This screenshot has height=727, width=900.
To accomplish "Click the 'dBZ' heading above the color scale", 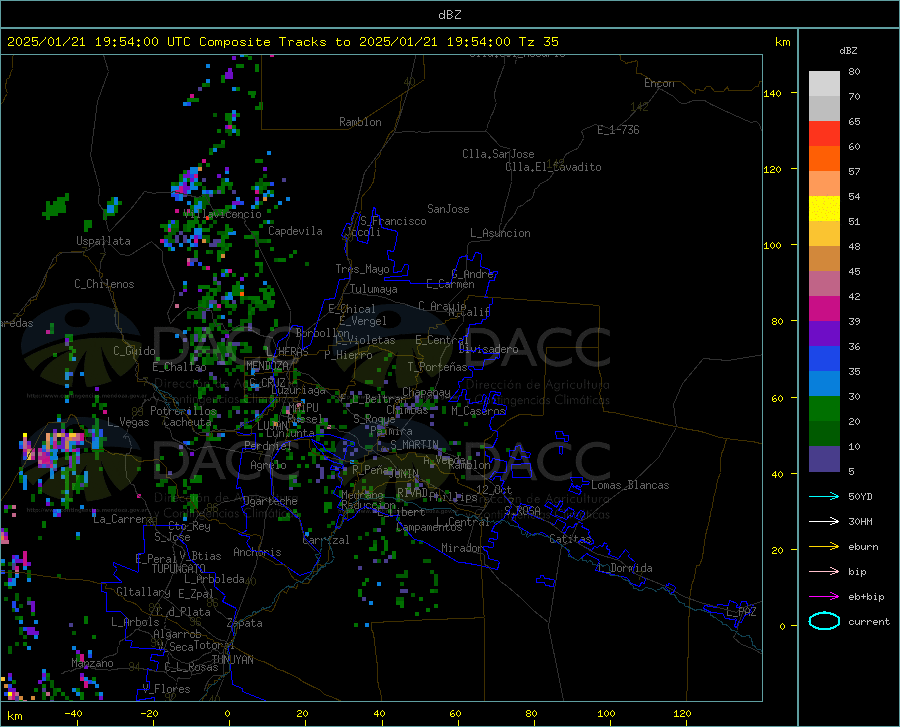I will [x=848, y=50].
